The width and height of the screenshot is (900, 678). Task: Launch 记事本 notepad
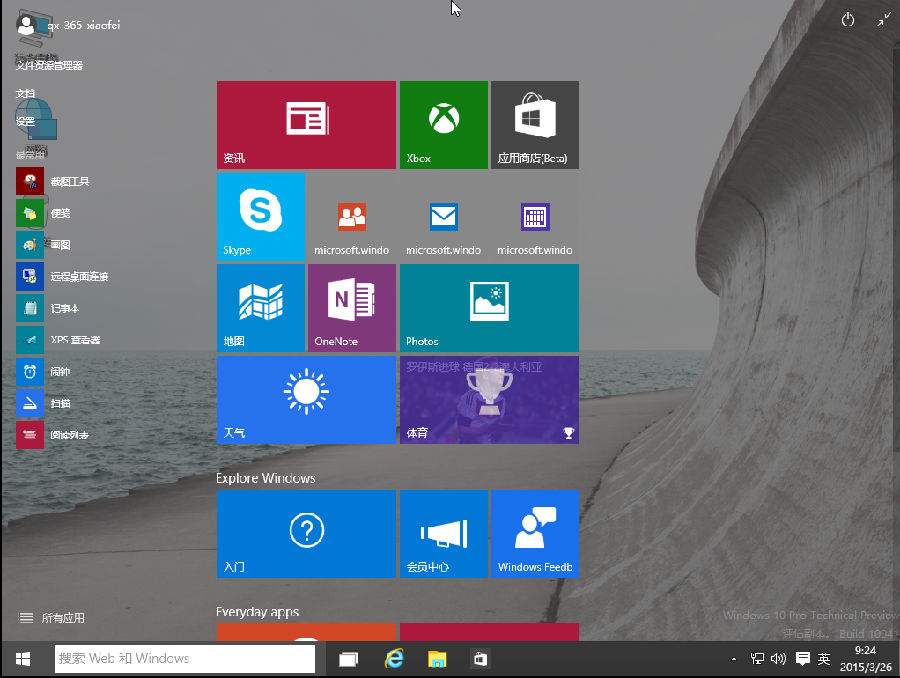(x=48, y=308)
